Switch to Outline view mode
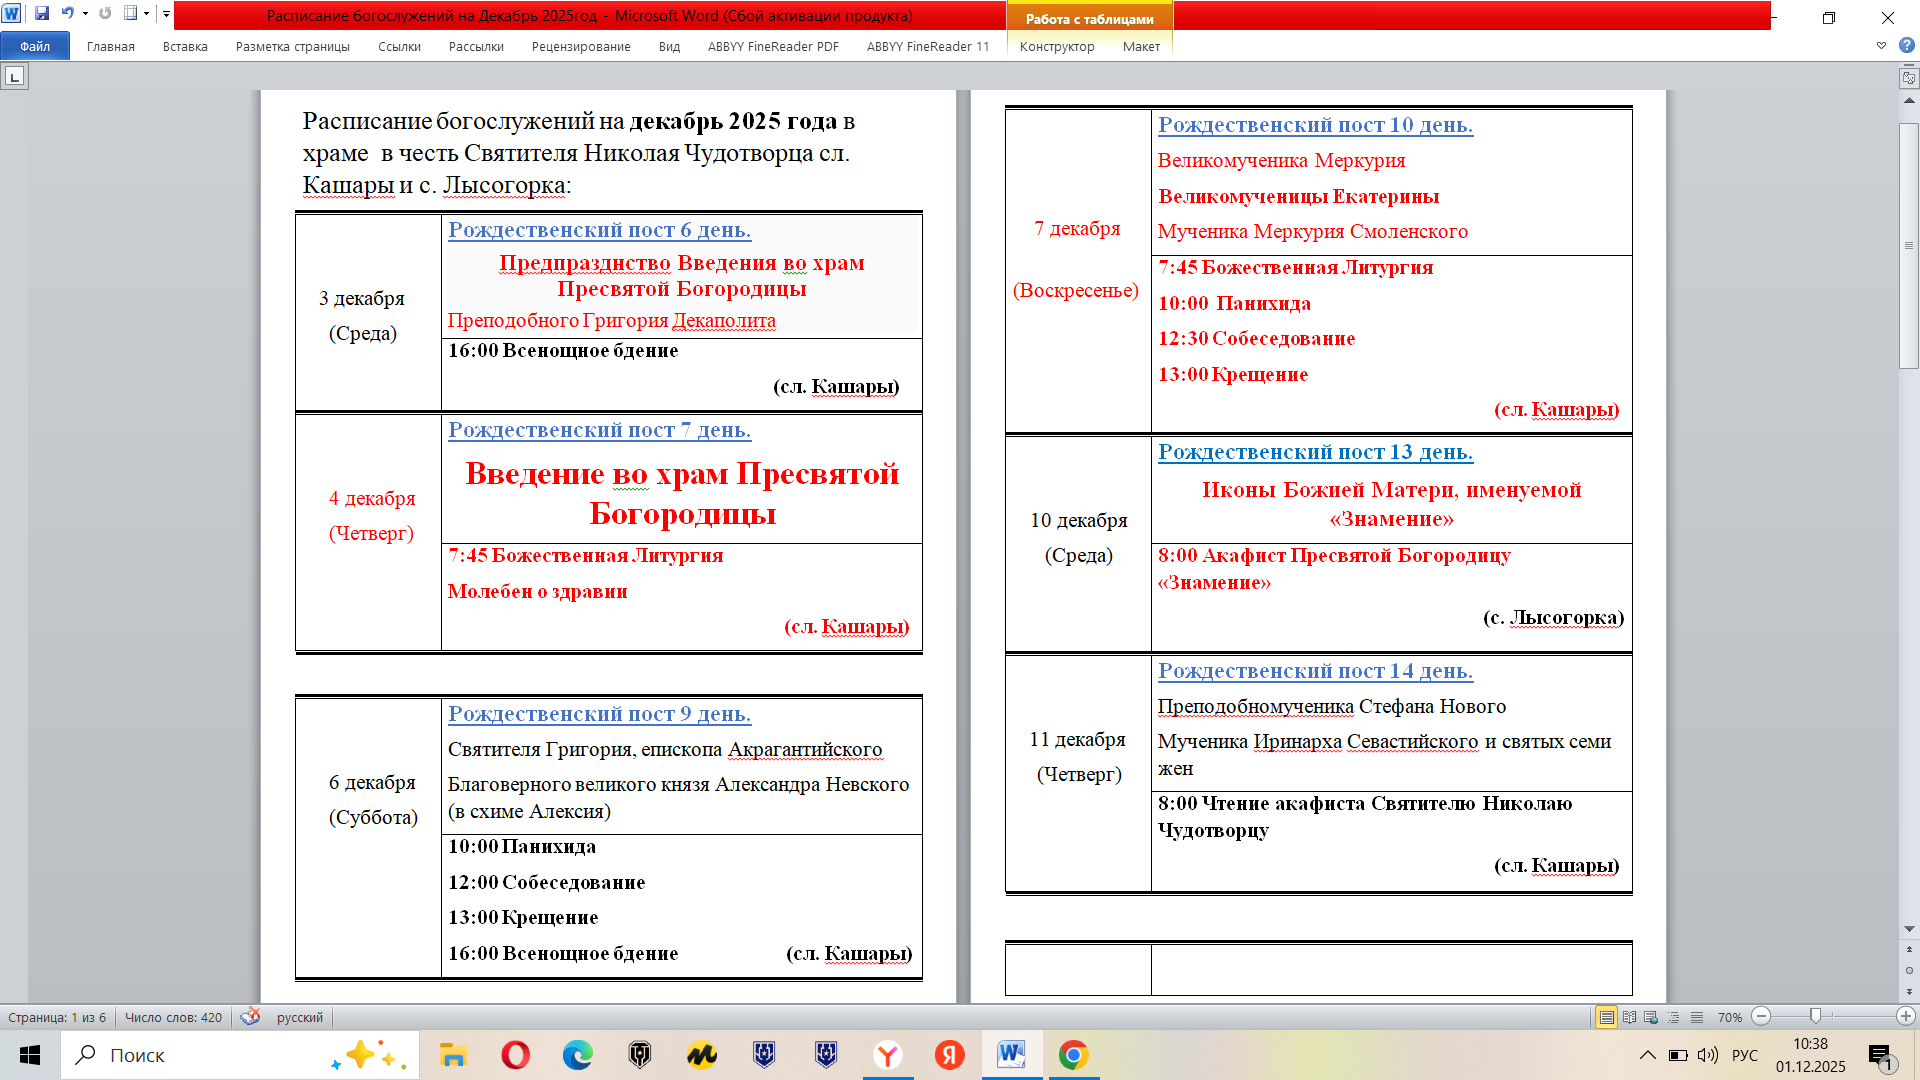 tap(1674, 1017)
